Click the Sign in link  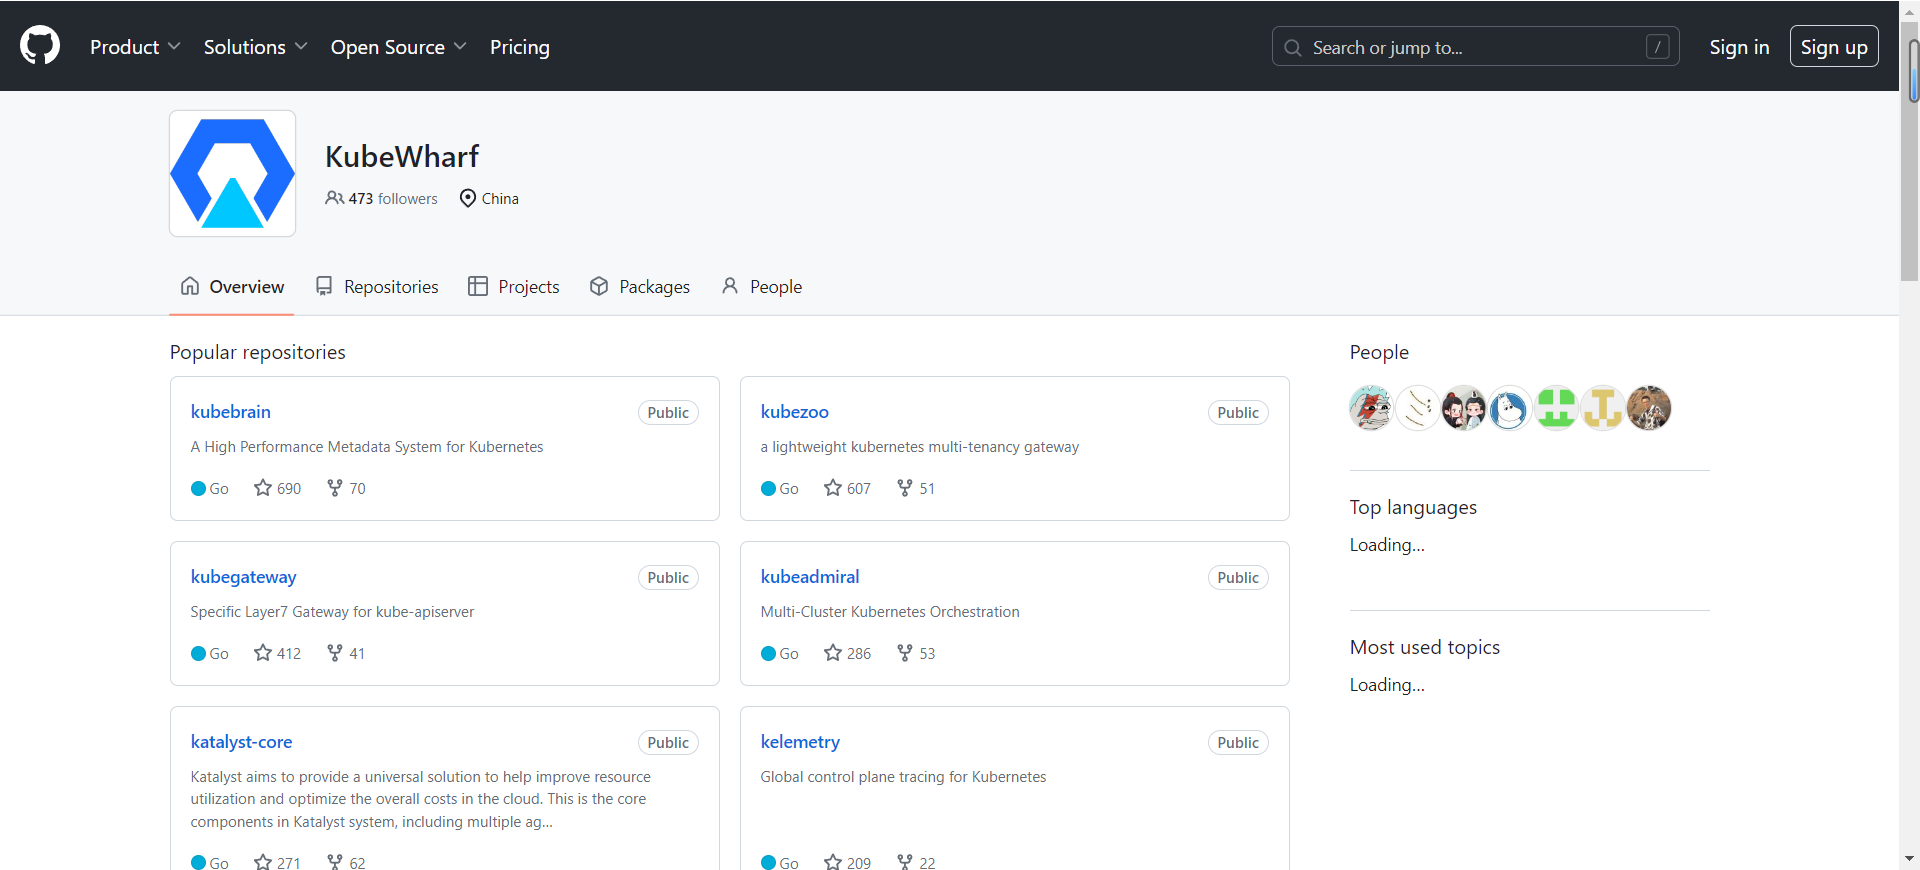point(1739,47)
